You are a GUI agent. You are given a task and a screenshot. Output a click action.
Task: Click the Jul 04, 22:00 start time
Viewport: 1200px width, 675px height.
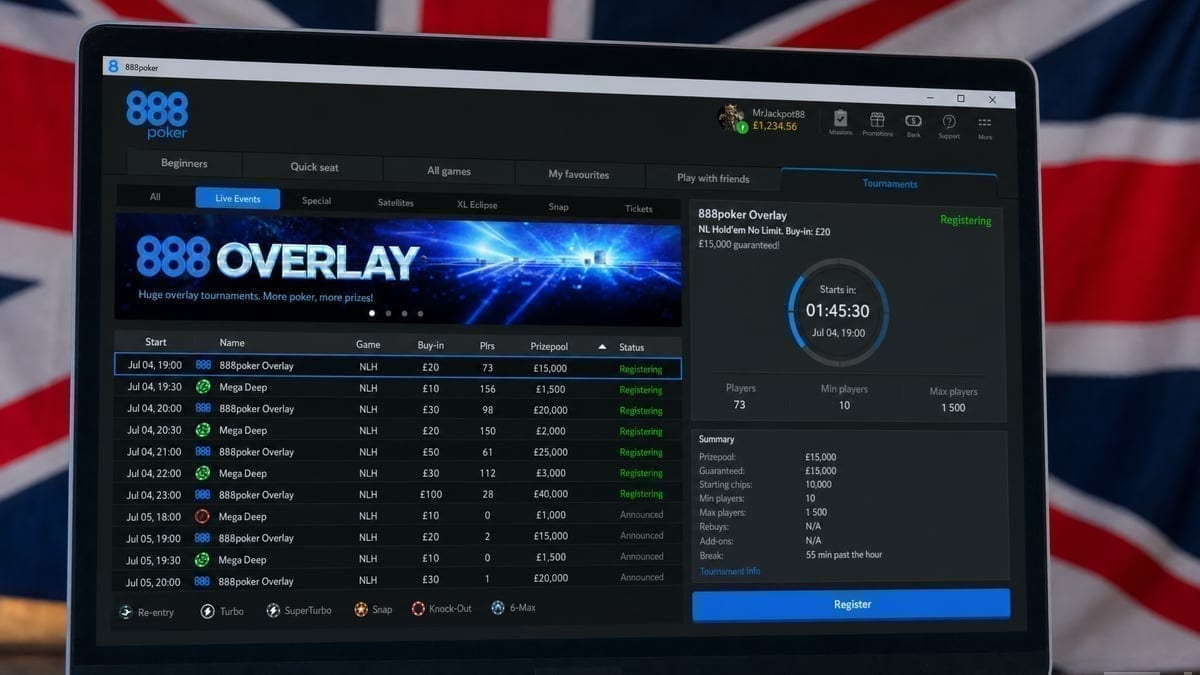[x=154, y=472]
